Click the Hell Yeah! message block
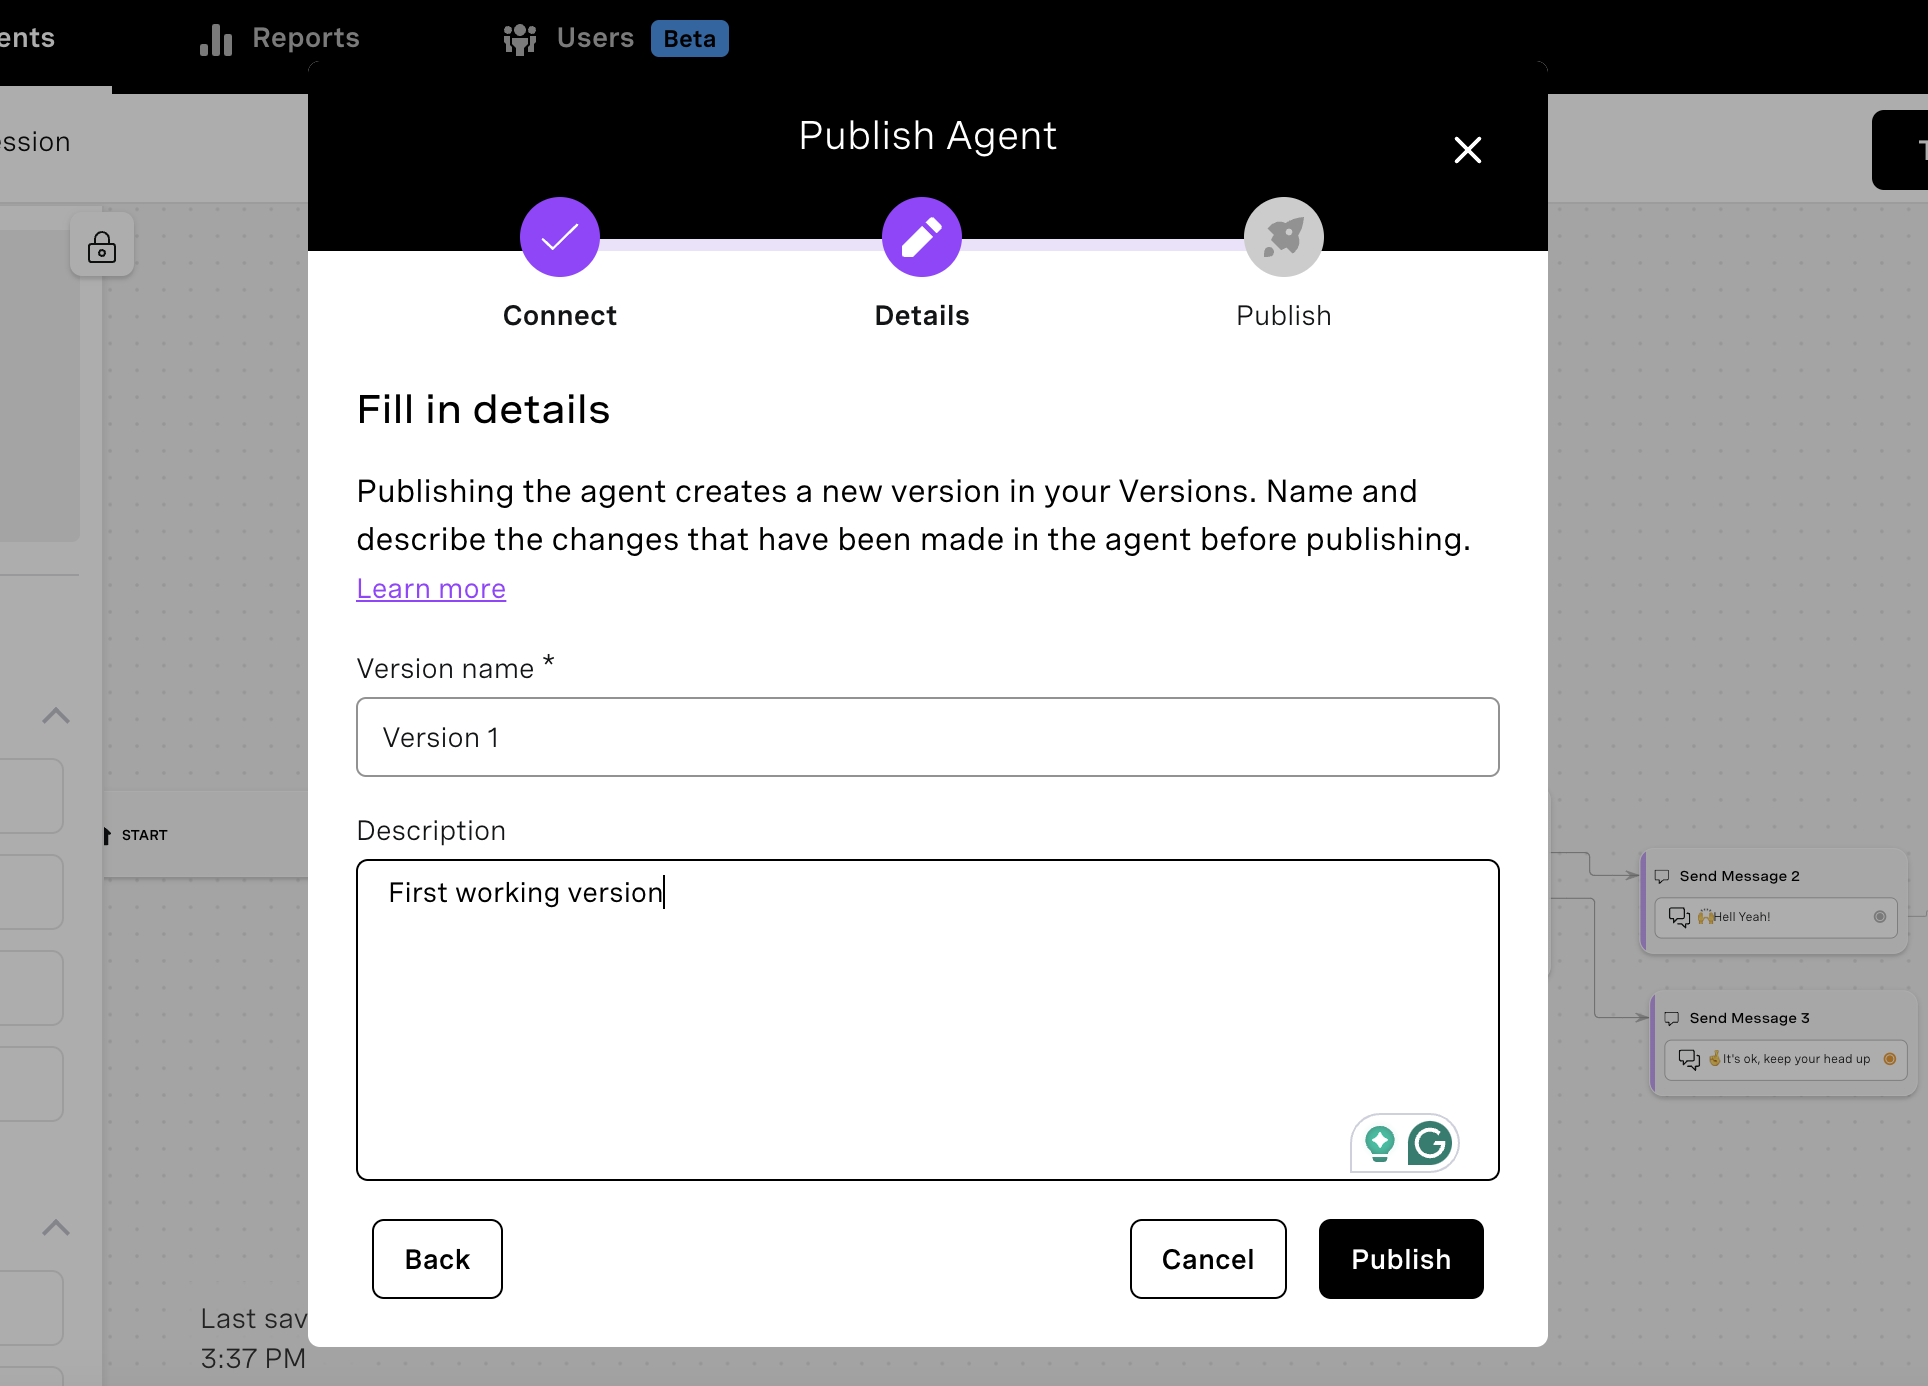This screenshot has height=1386, width=1928. click(x=1776, y=917)
